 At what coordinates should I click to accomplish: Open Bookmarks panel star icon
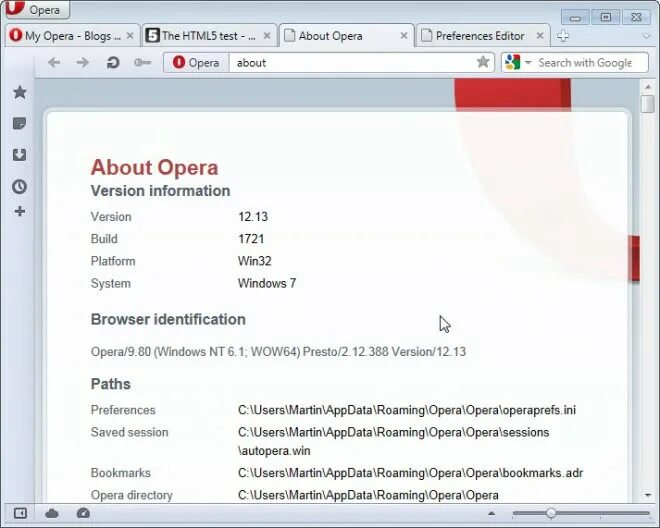coord(20,92)
